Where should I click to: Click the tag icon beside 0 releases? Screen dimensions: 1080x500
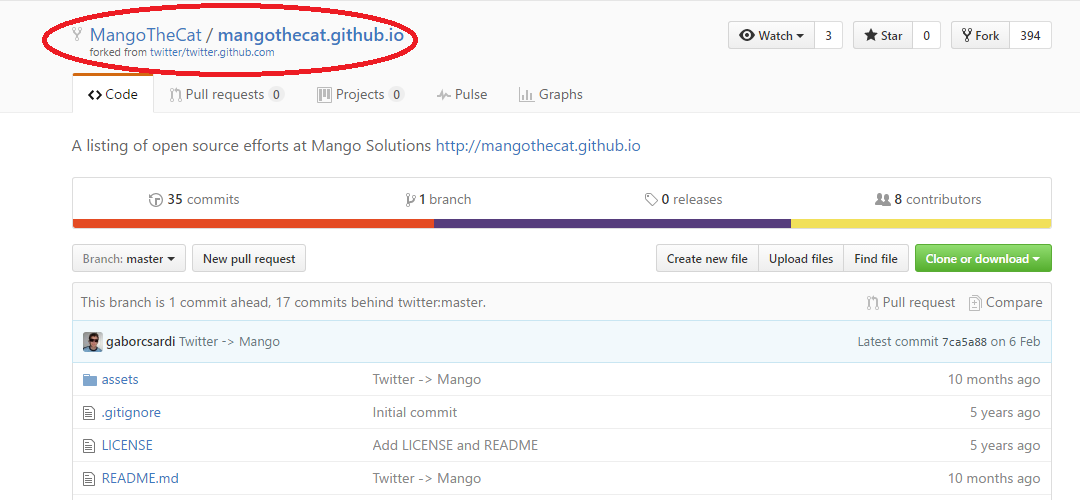(x=651, y=200)
